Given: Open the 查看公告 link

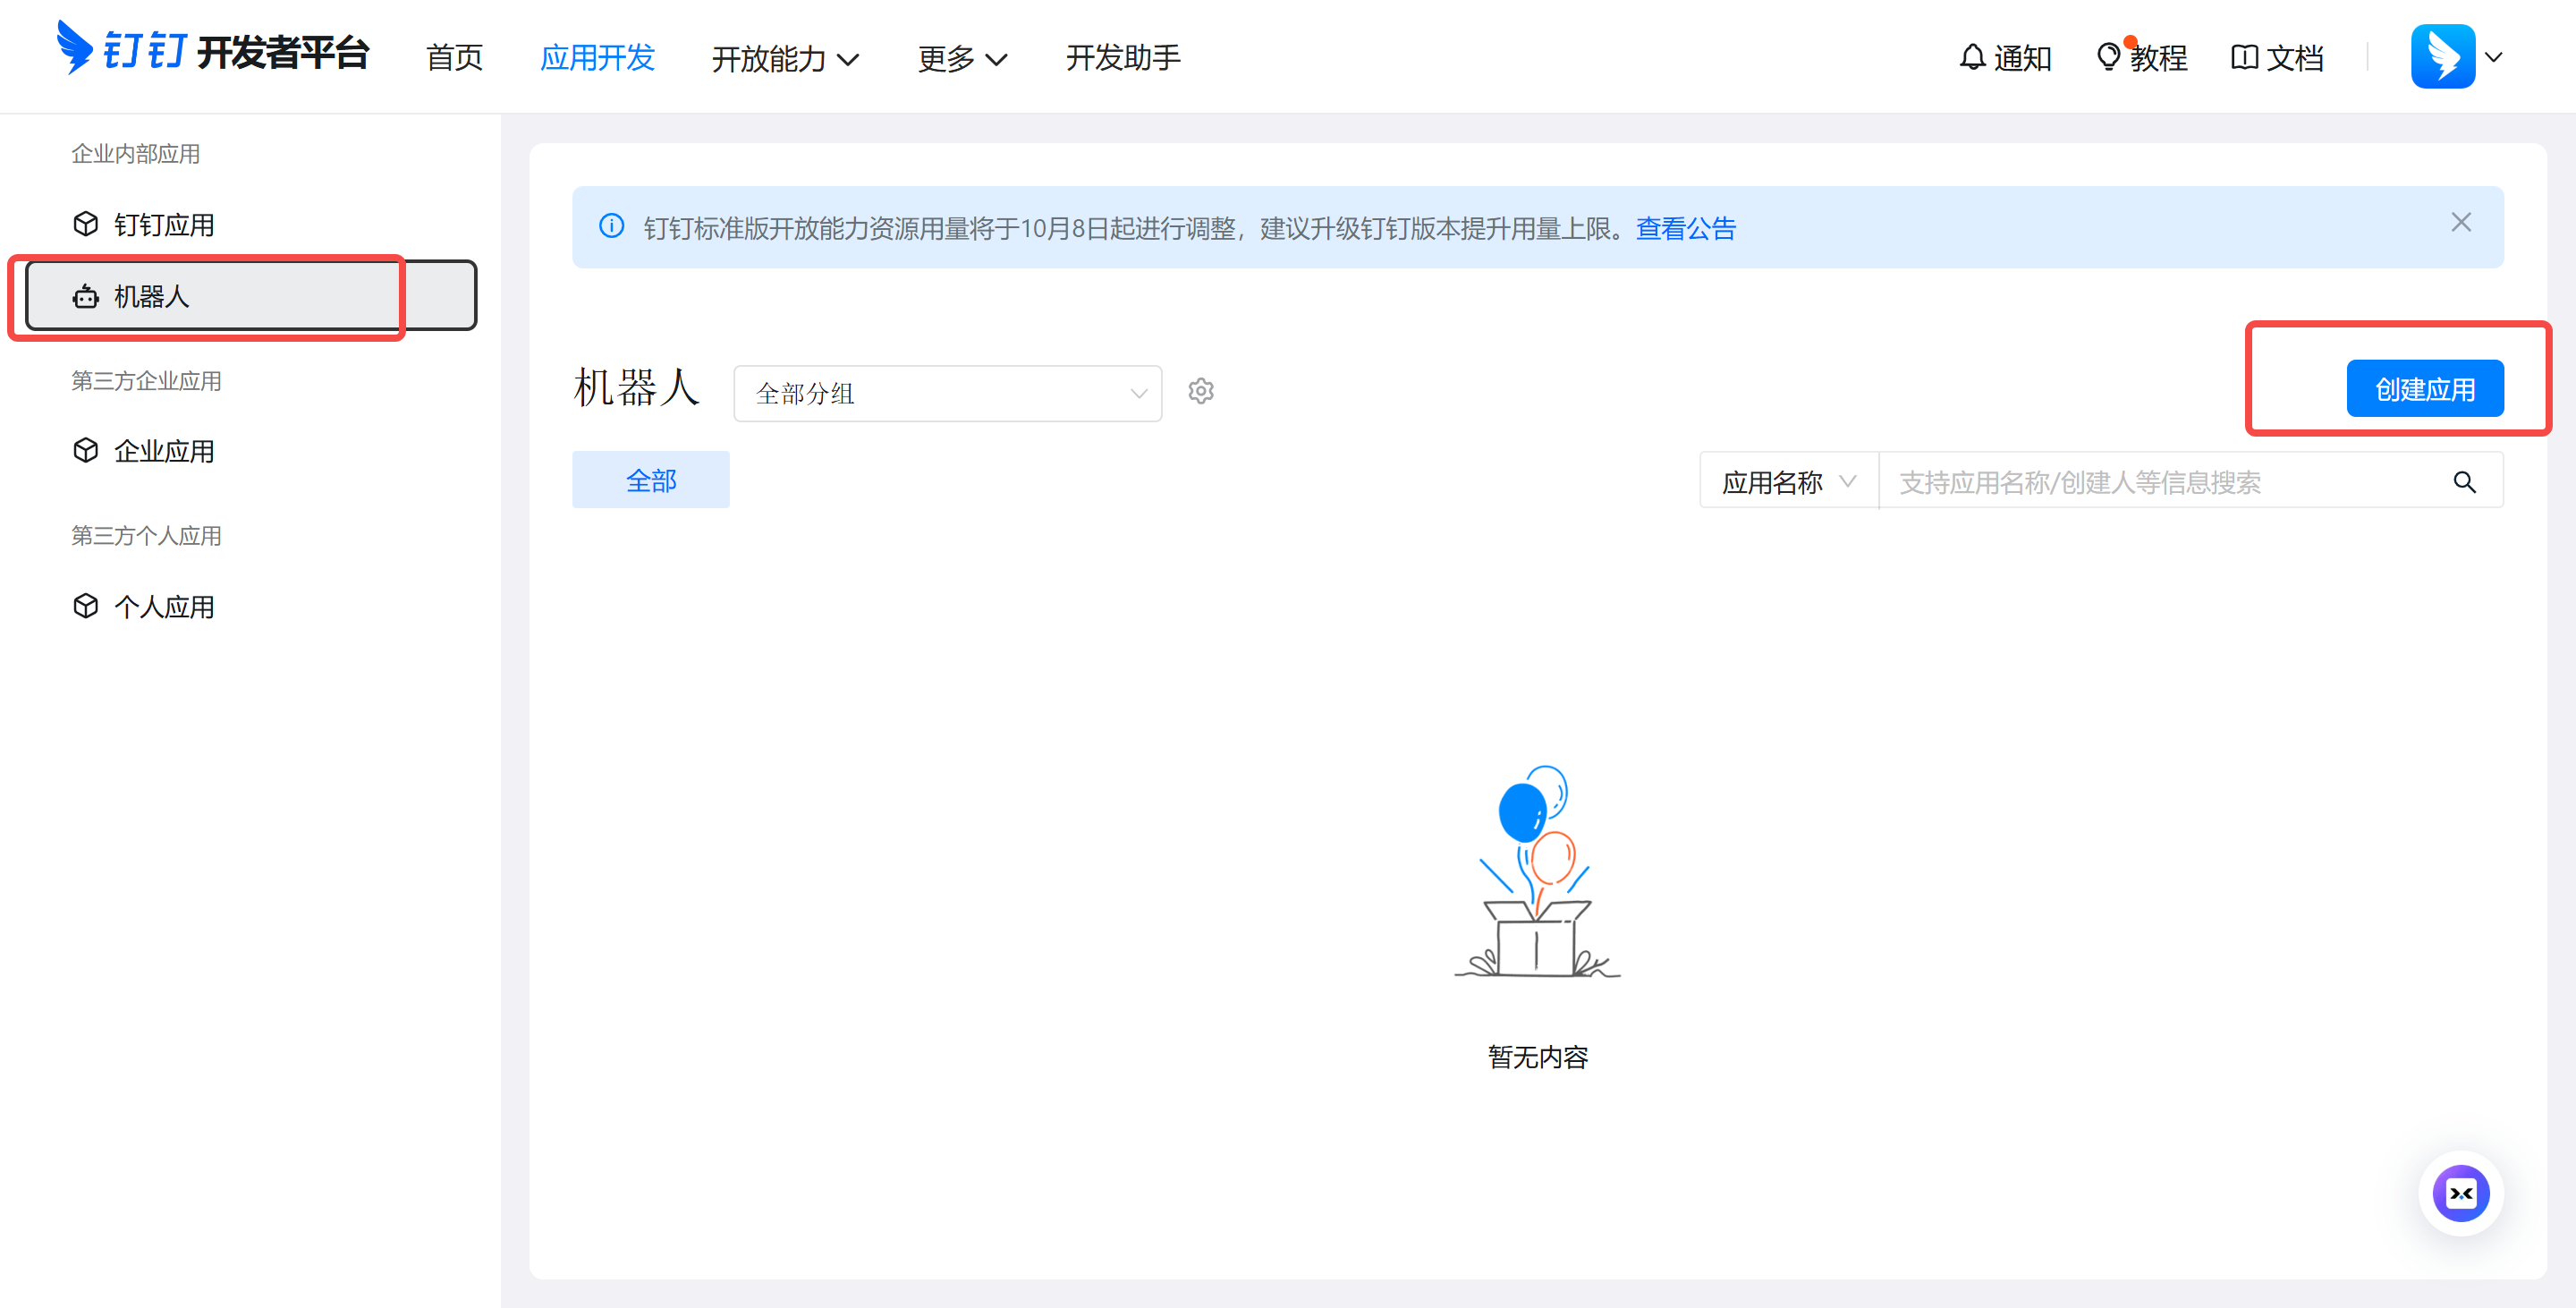Looking at the screenshot, I should click(x=1685, y=229).
